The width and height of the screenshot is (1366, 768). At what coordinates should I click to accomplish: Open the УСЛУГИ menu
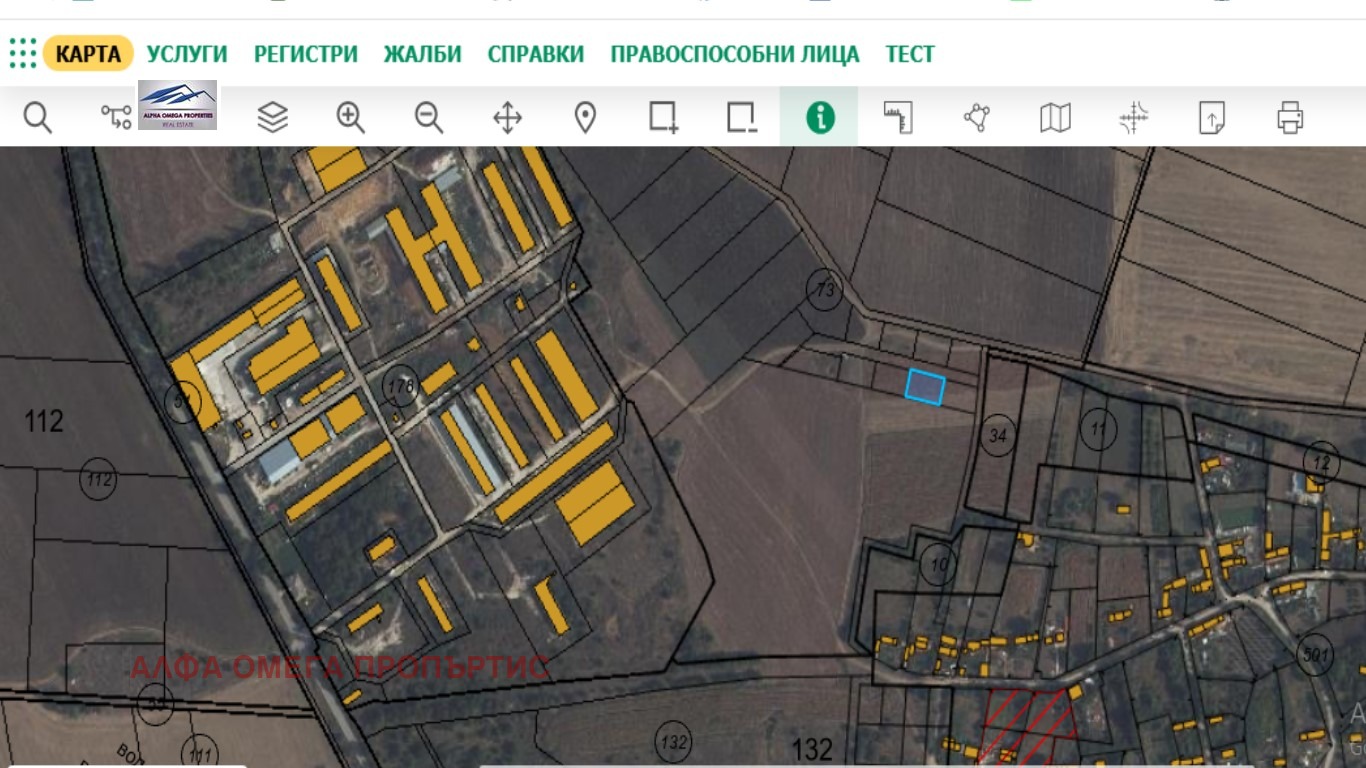pos(187,54)
